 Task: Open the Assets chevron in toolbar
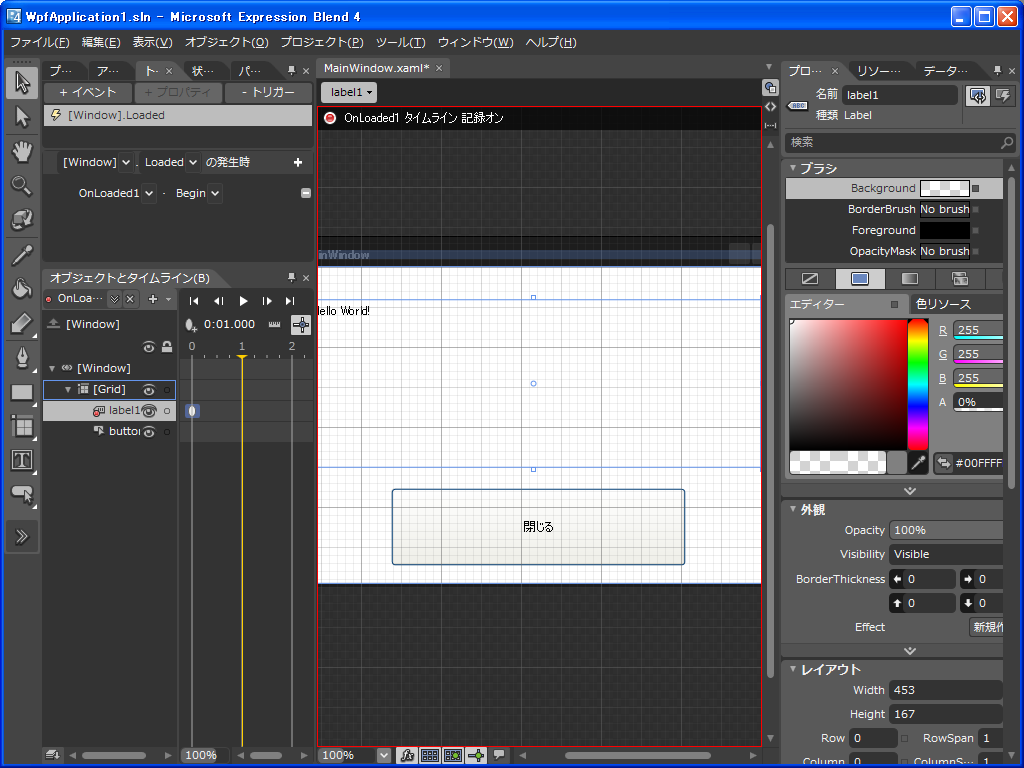tap(22, 537)
